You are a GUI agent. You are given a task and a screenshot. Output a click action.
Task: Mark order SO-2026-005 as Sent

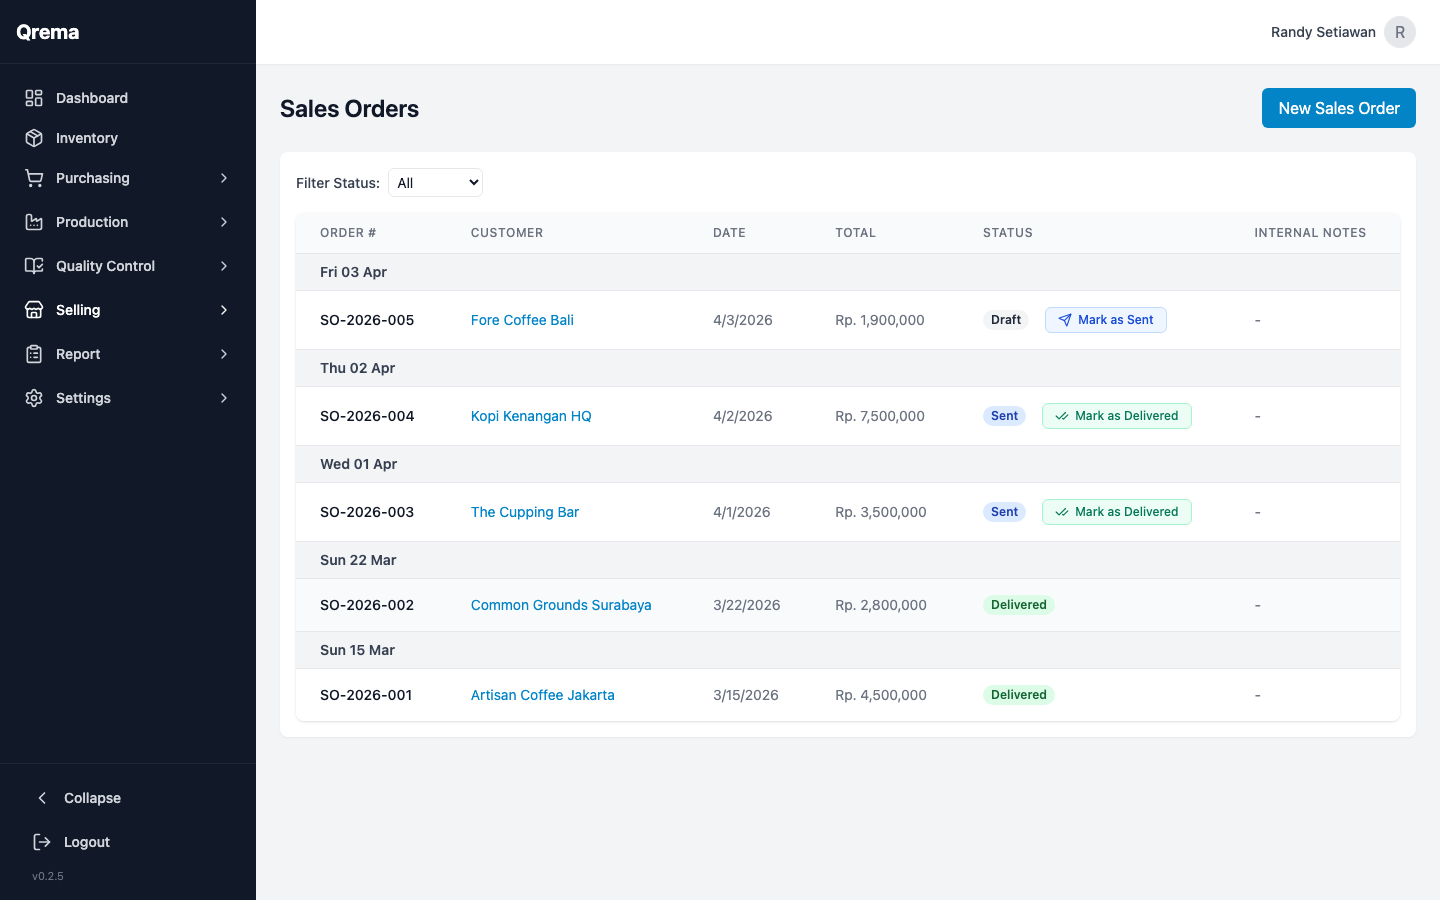tap(1105, 319)
